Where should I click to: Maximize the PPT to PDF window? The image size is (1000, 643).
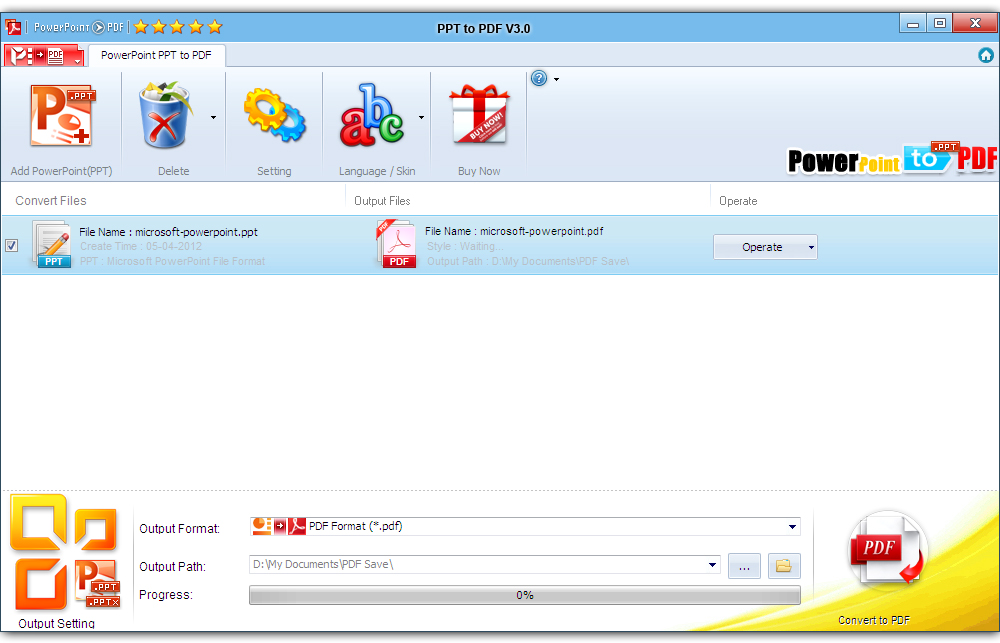coord(939,23)
